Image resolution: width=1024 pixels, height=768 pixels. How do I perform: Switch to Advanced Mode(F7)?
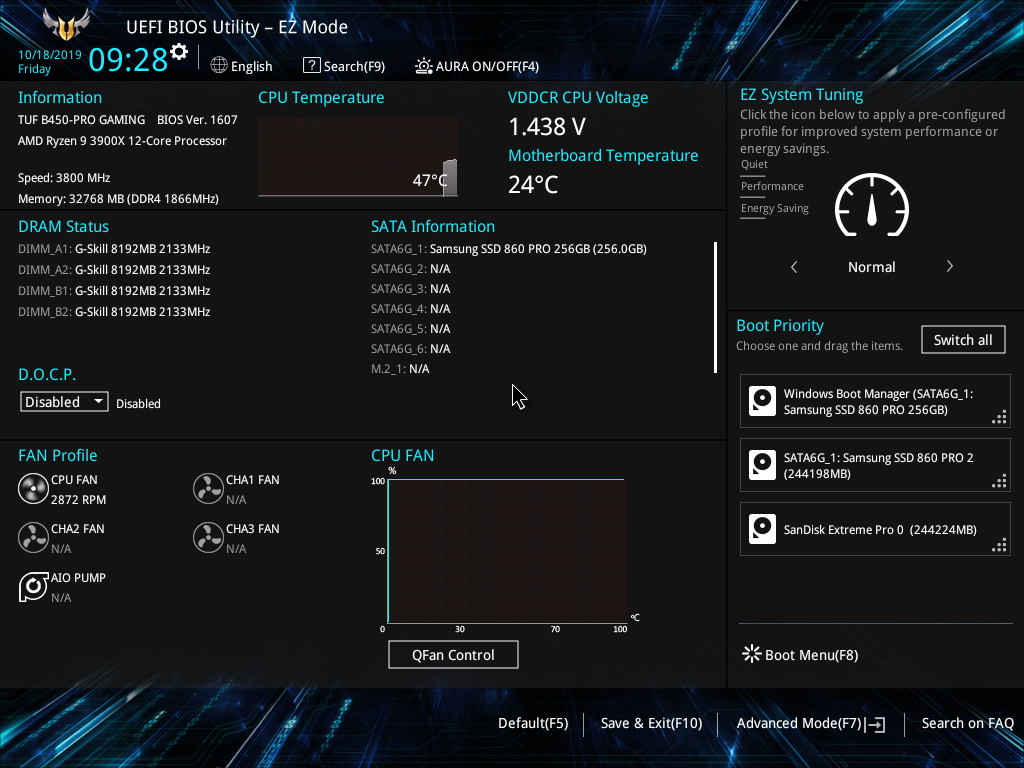[x=811, y=724]
